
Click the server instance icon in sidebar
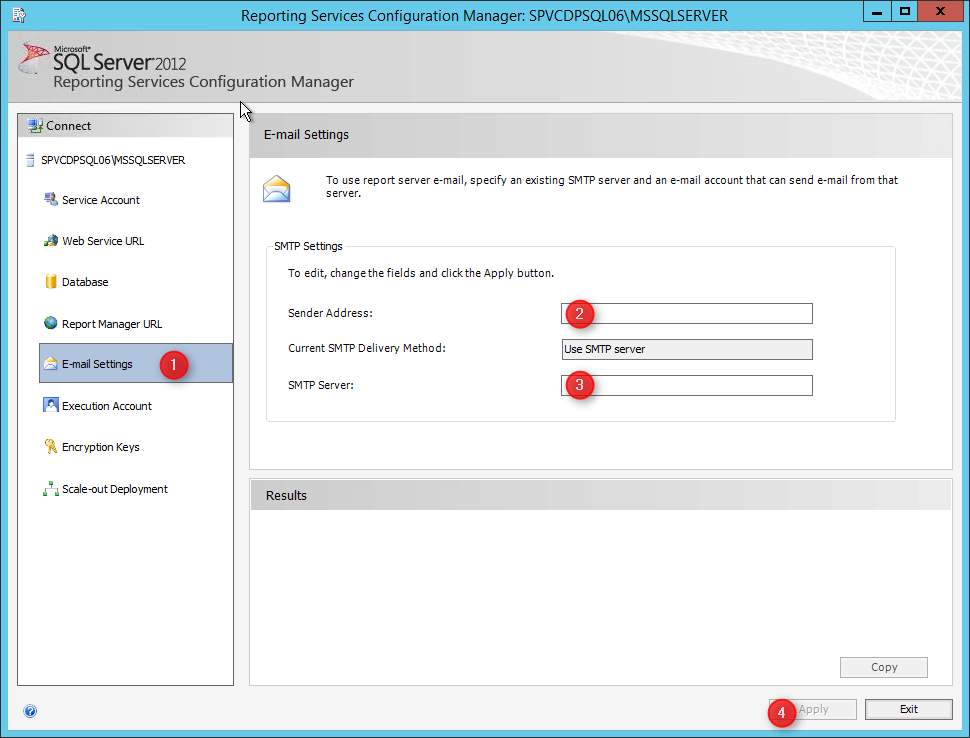[x=30, y=160]
